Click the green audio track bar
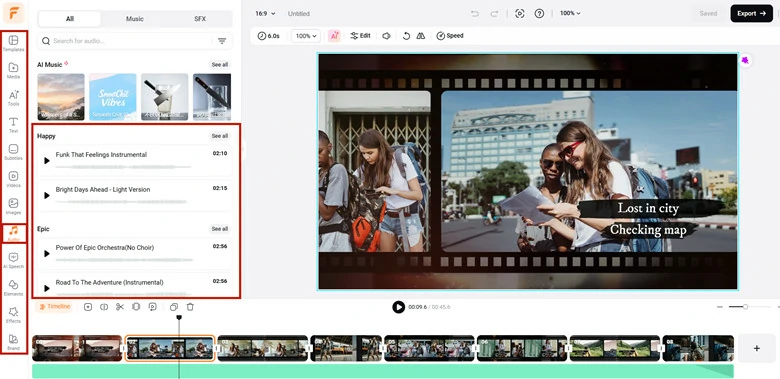780x379 pixels. [383, 371]
